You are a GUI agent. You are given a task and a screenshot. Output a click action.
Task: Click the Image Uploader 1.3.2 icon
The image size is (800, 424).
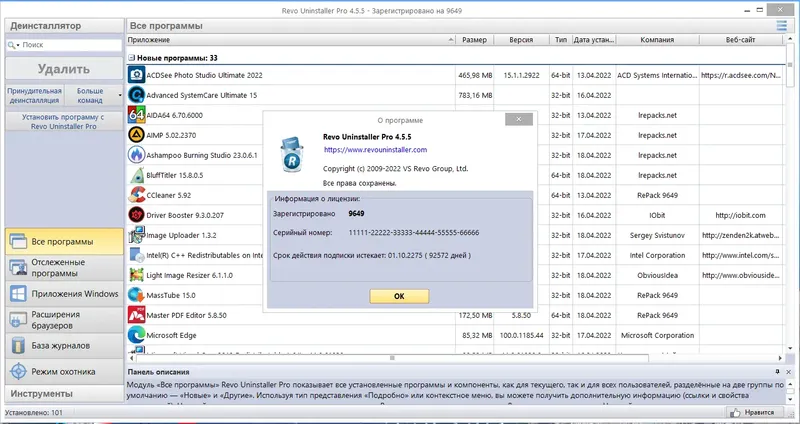(x=136, y=235)
